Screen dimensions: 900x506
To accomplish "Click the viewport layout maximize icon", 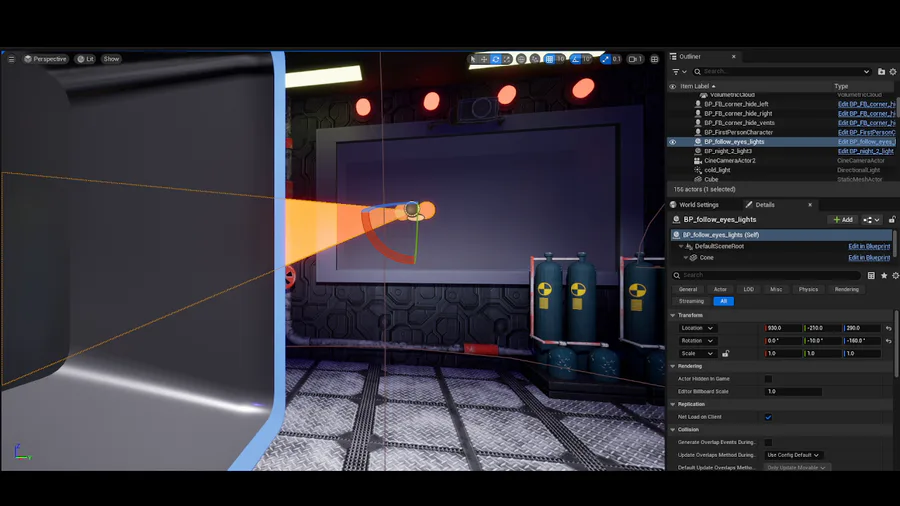I will [x=654, y=59].
